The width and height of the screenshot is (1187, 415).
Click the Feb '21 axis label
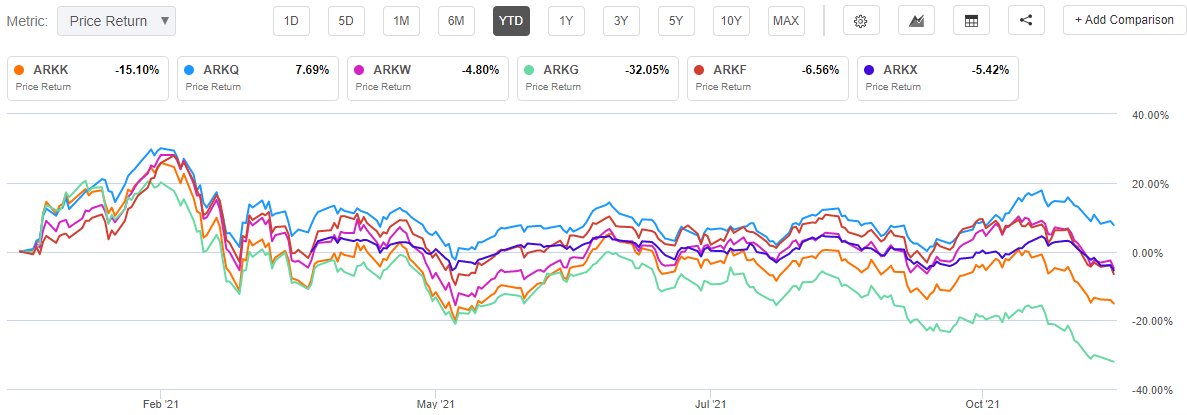point(160,405)
